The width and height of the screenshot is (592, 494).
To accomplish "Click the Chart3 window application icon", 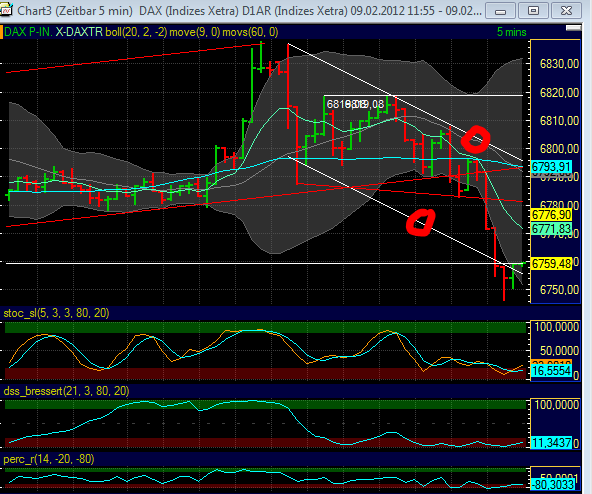I will 6,10.
